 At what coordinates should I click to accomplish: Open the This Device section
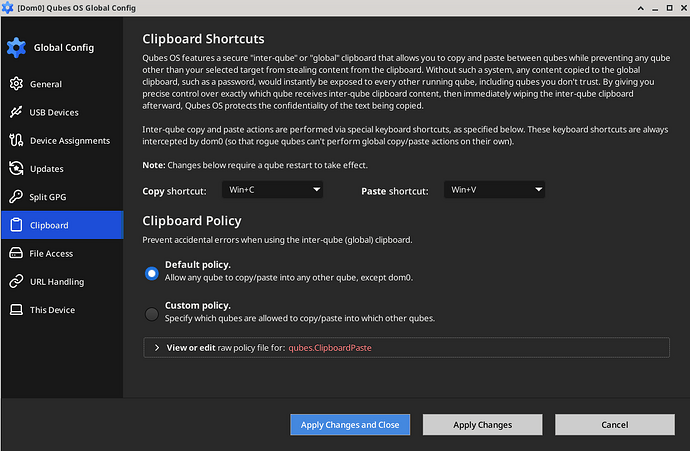[x=62, y=310]
